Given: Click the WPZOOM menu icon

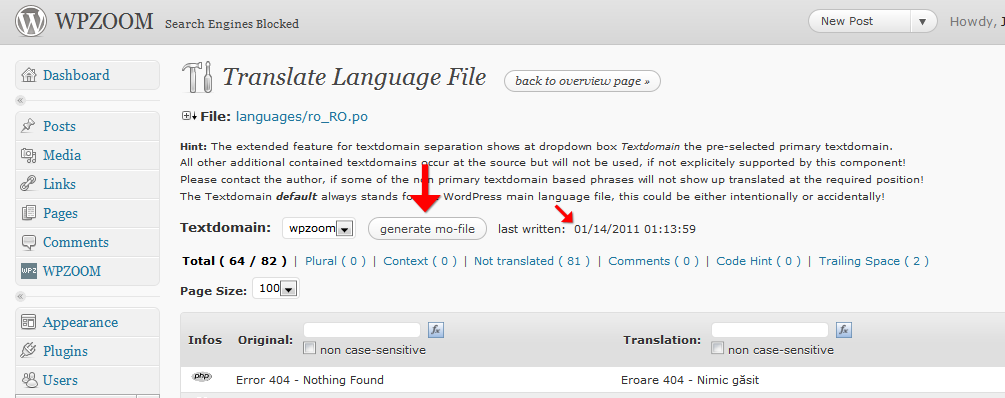Looking at the screenshot, I should pos(29,271).
